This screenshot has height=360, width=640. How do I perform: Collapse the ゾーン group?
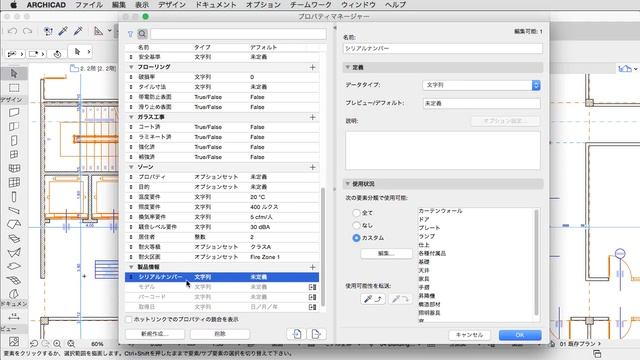(131, 167)
